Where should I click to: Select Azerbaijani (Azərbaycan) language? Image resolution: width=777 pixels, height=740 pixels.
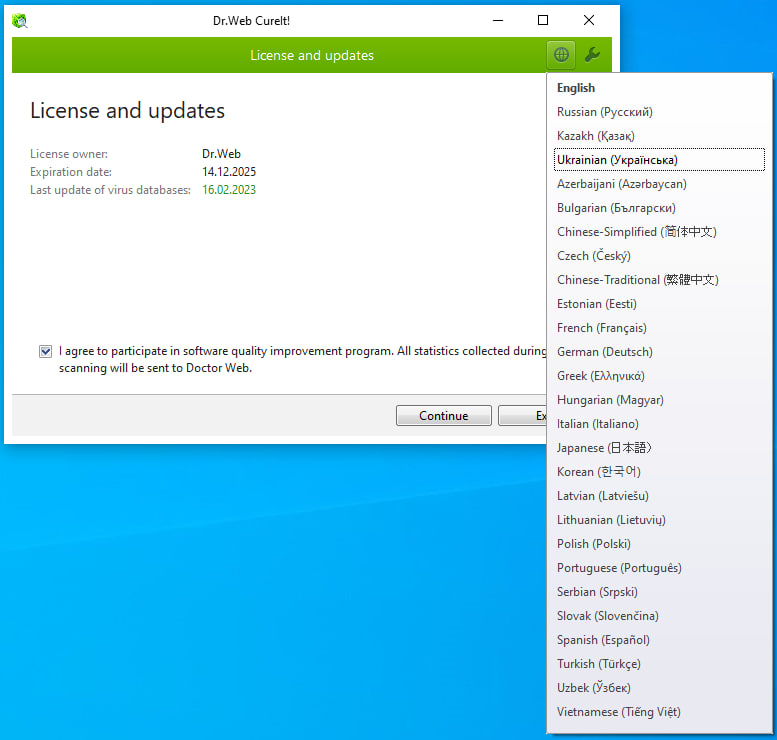(659, 184)
